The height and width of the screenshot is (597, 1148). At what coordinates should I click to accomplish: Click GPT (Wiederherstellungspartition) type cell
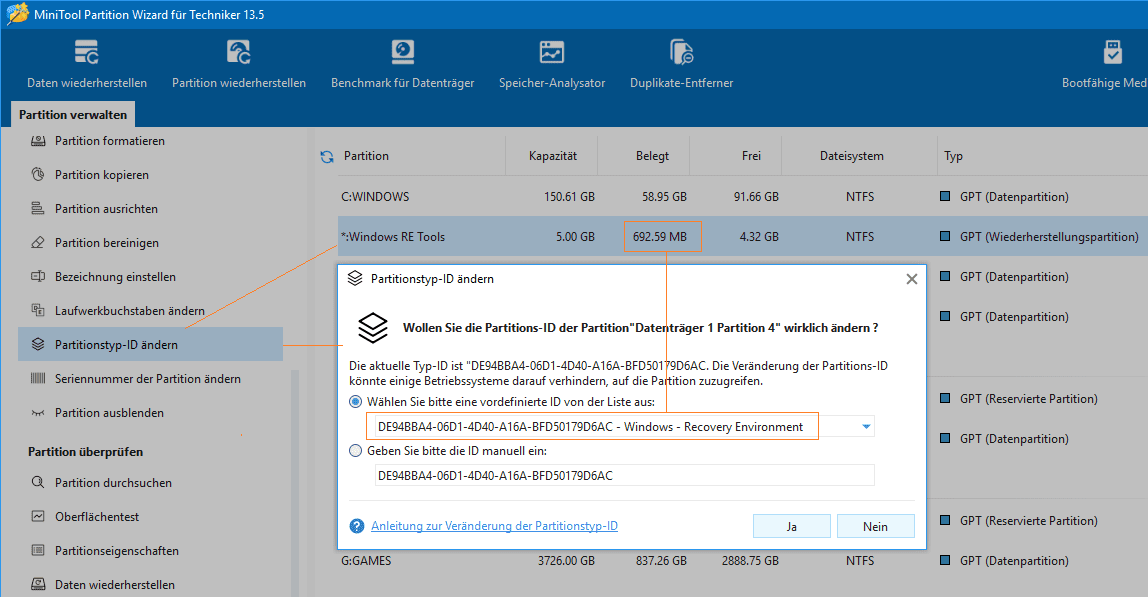tap(1048, 237)
